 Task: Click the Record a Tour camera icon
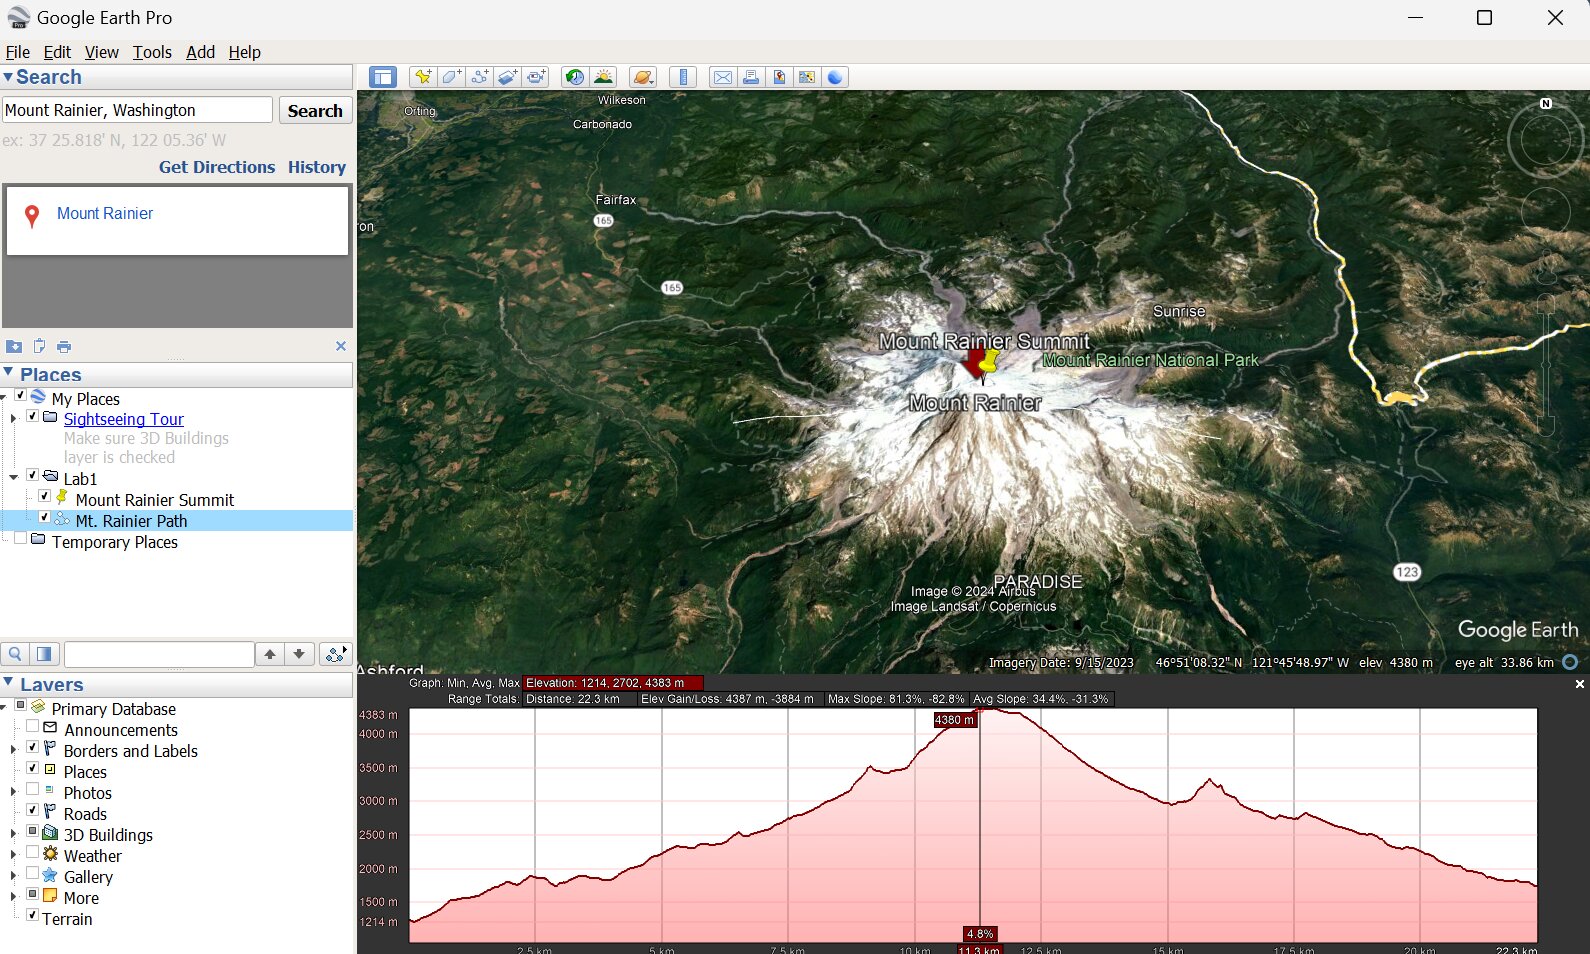(537, 77)
